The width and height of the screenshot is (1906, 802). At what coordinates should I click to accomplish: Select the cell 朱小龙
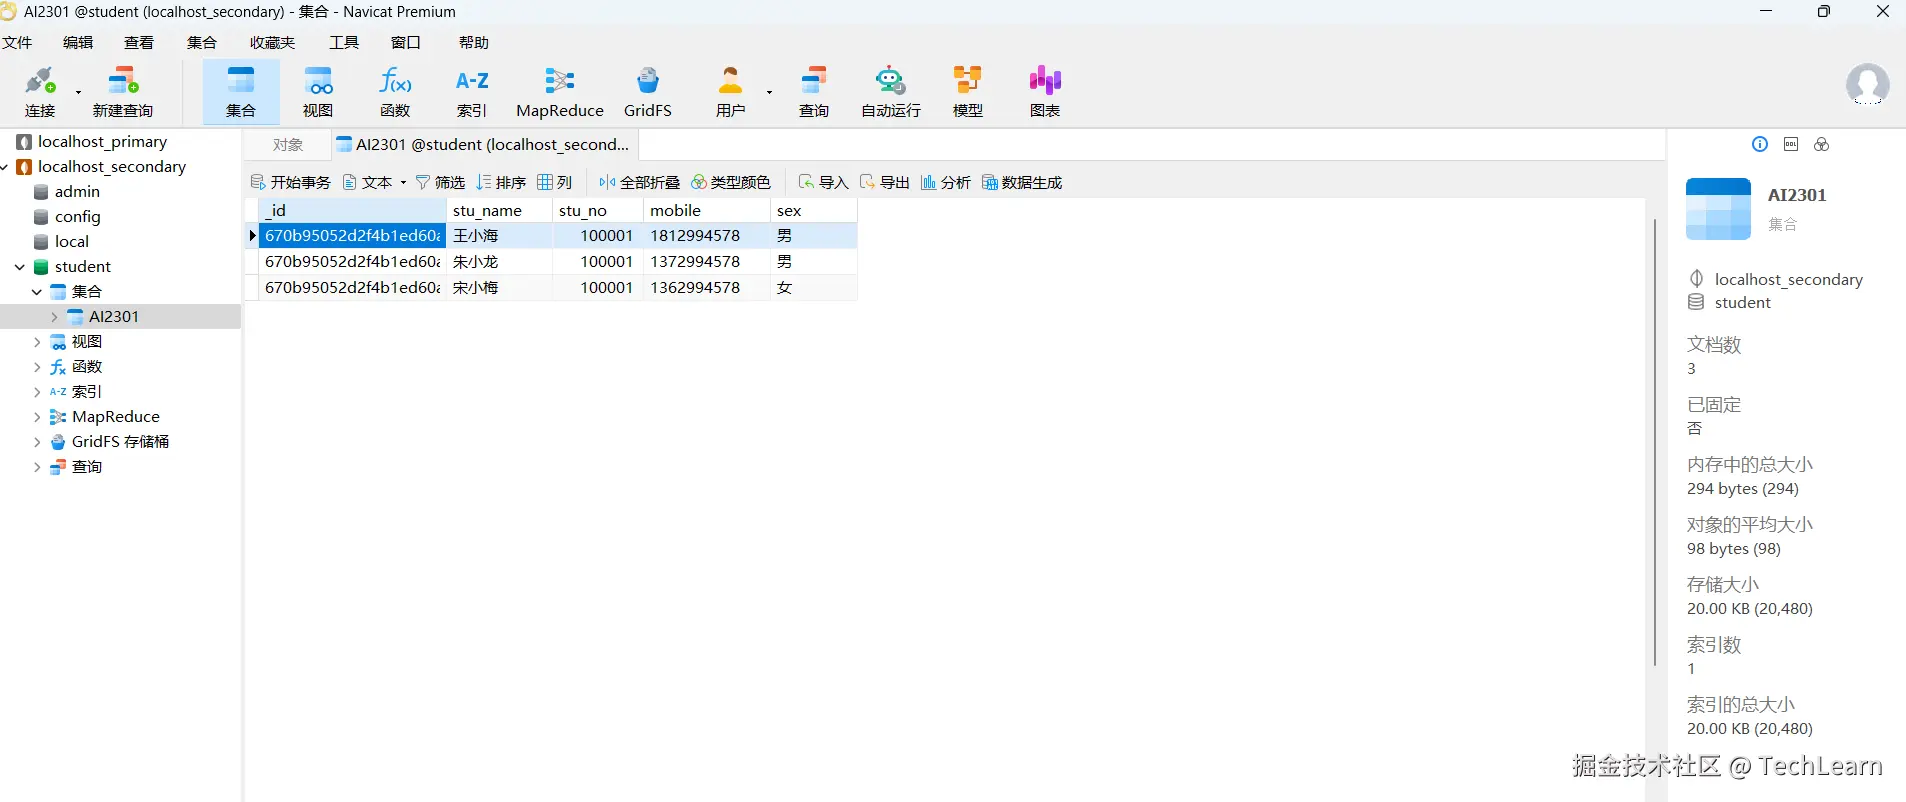click(x=499, y=262)
